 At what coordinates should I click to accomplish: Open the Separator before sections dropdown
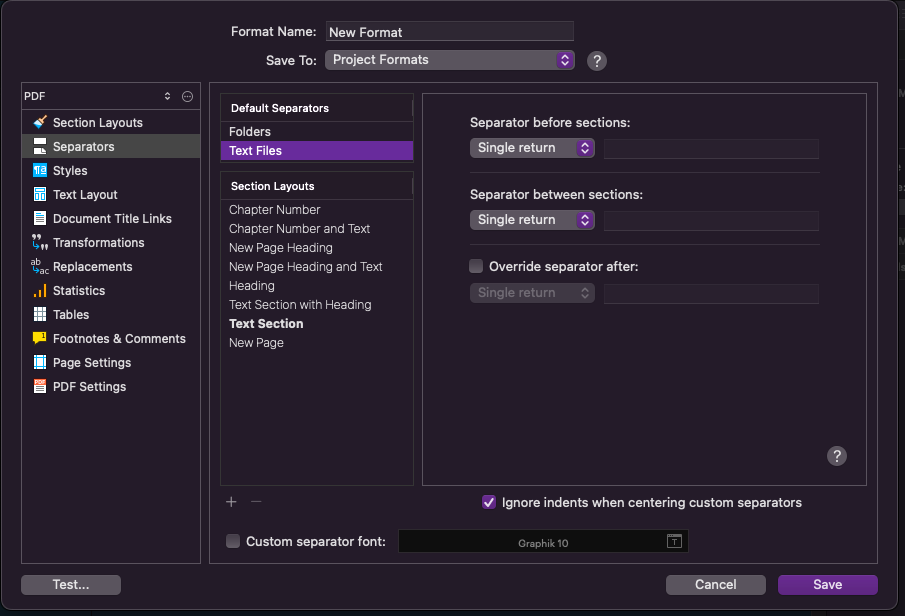click(532, 148)
